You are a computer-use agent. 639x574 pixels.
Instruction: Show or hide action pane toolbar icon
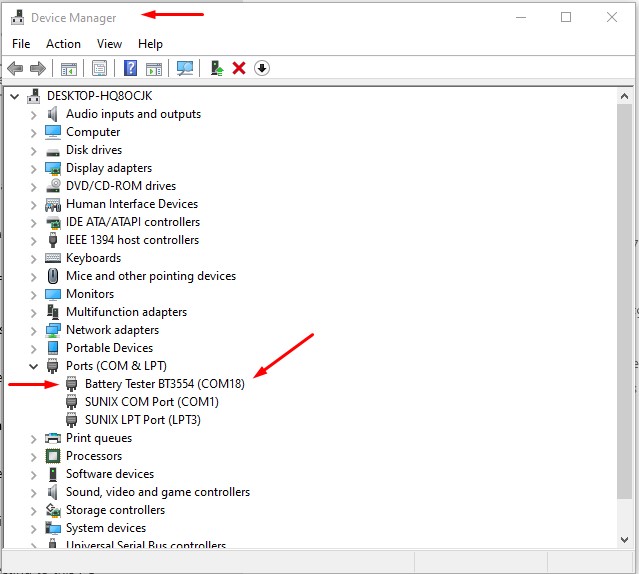pos(154,68)
